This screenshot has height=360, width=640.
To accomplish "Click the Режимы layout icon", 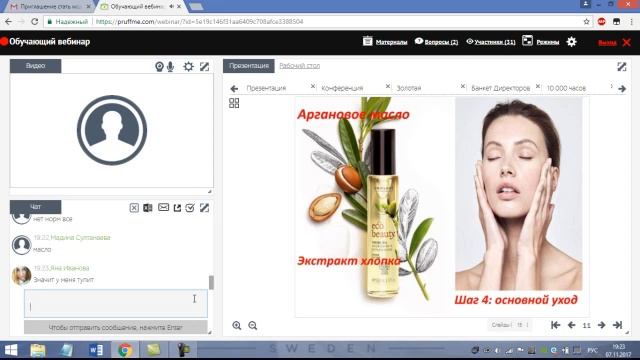I will tap(527, 41).
